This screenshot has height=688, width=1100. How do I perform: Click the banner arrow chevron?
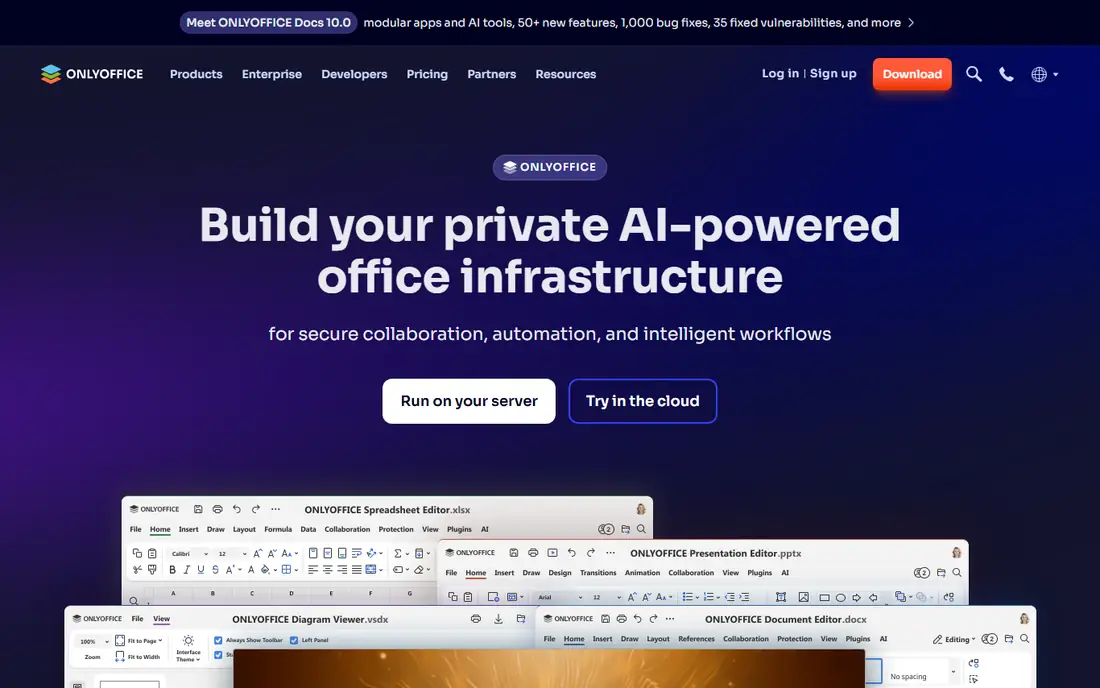click(911, 22)
